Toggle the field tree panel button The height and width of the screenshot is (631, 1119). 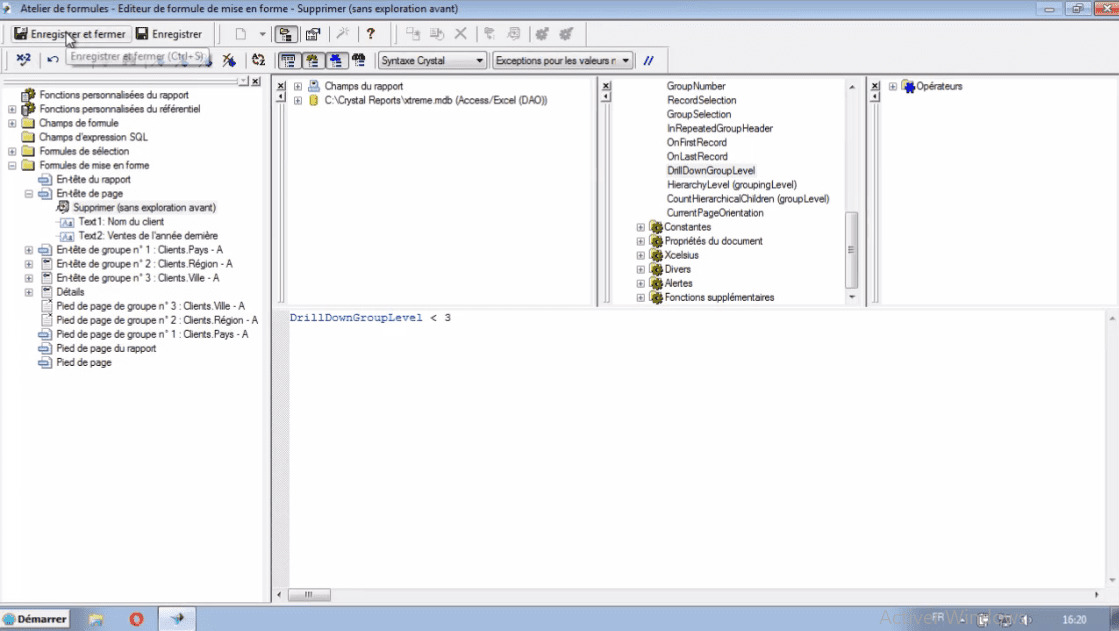[x=288, y=60]
